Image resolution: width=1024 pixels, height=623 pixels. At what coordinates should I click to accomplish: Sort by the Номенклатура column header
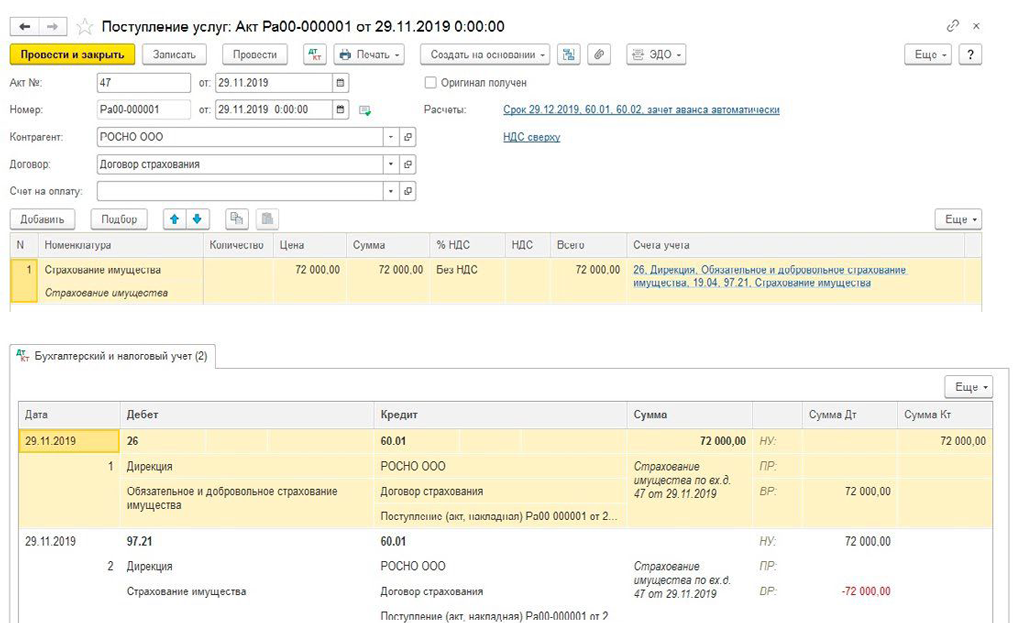click(121, 245)
